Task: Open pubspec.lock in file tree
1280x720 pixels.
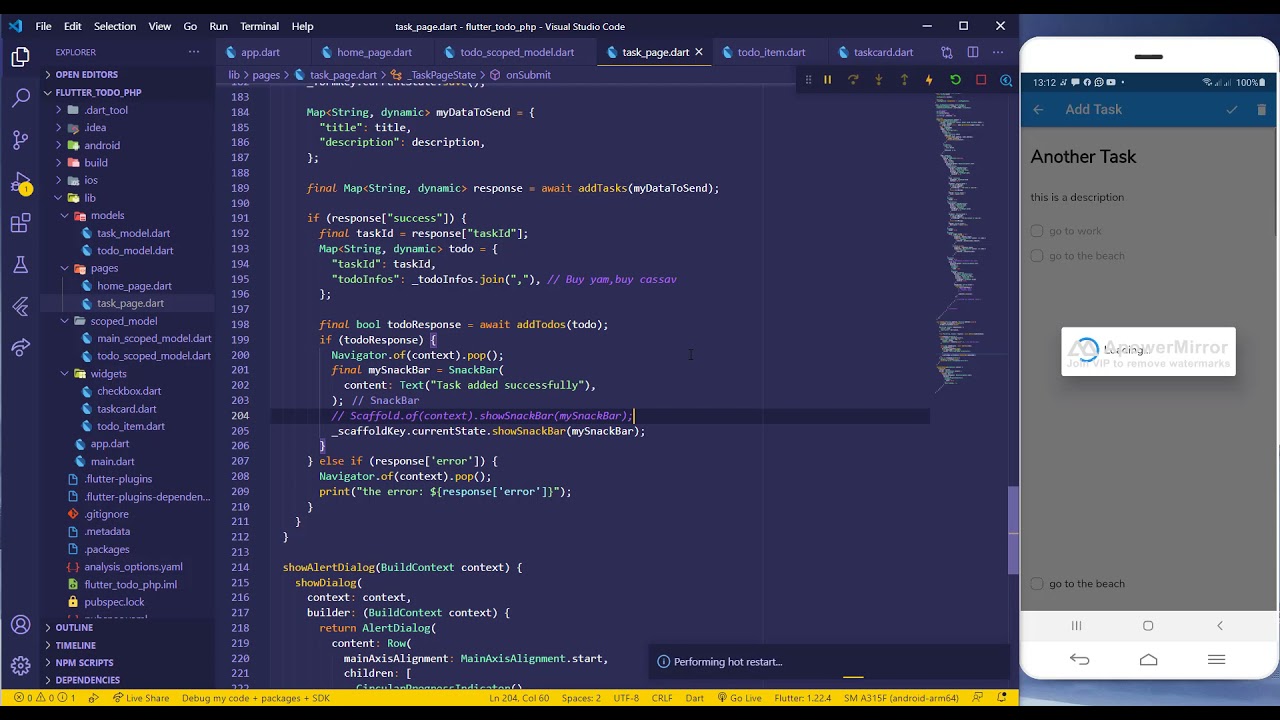Action: click(x=114, y=602)
